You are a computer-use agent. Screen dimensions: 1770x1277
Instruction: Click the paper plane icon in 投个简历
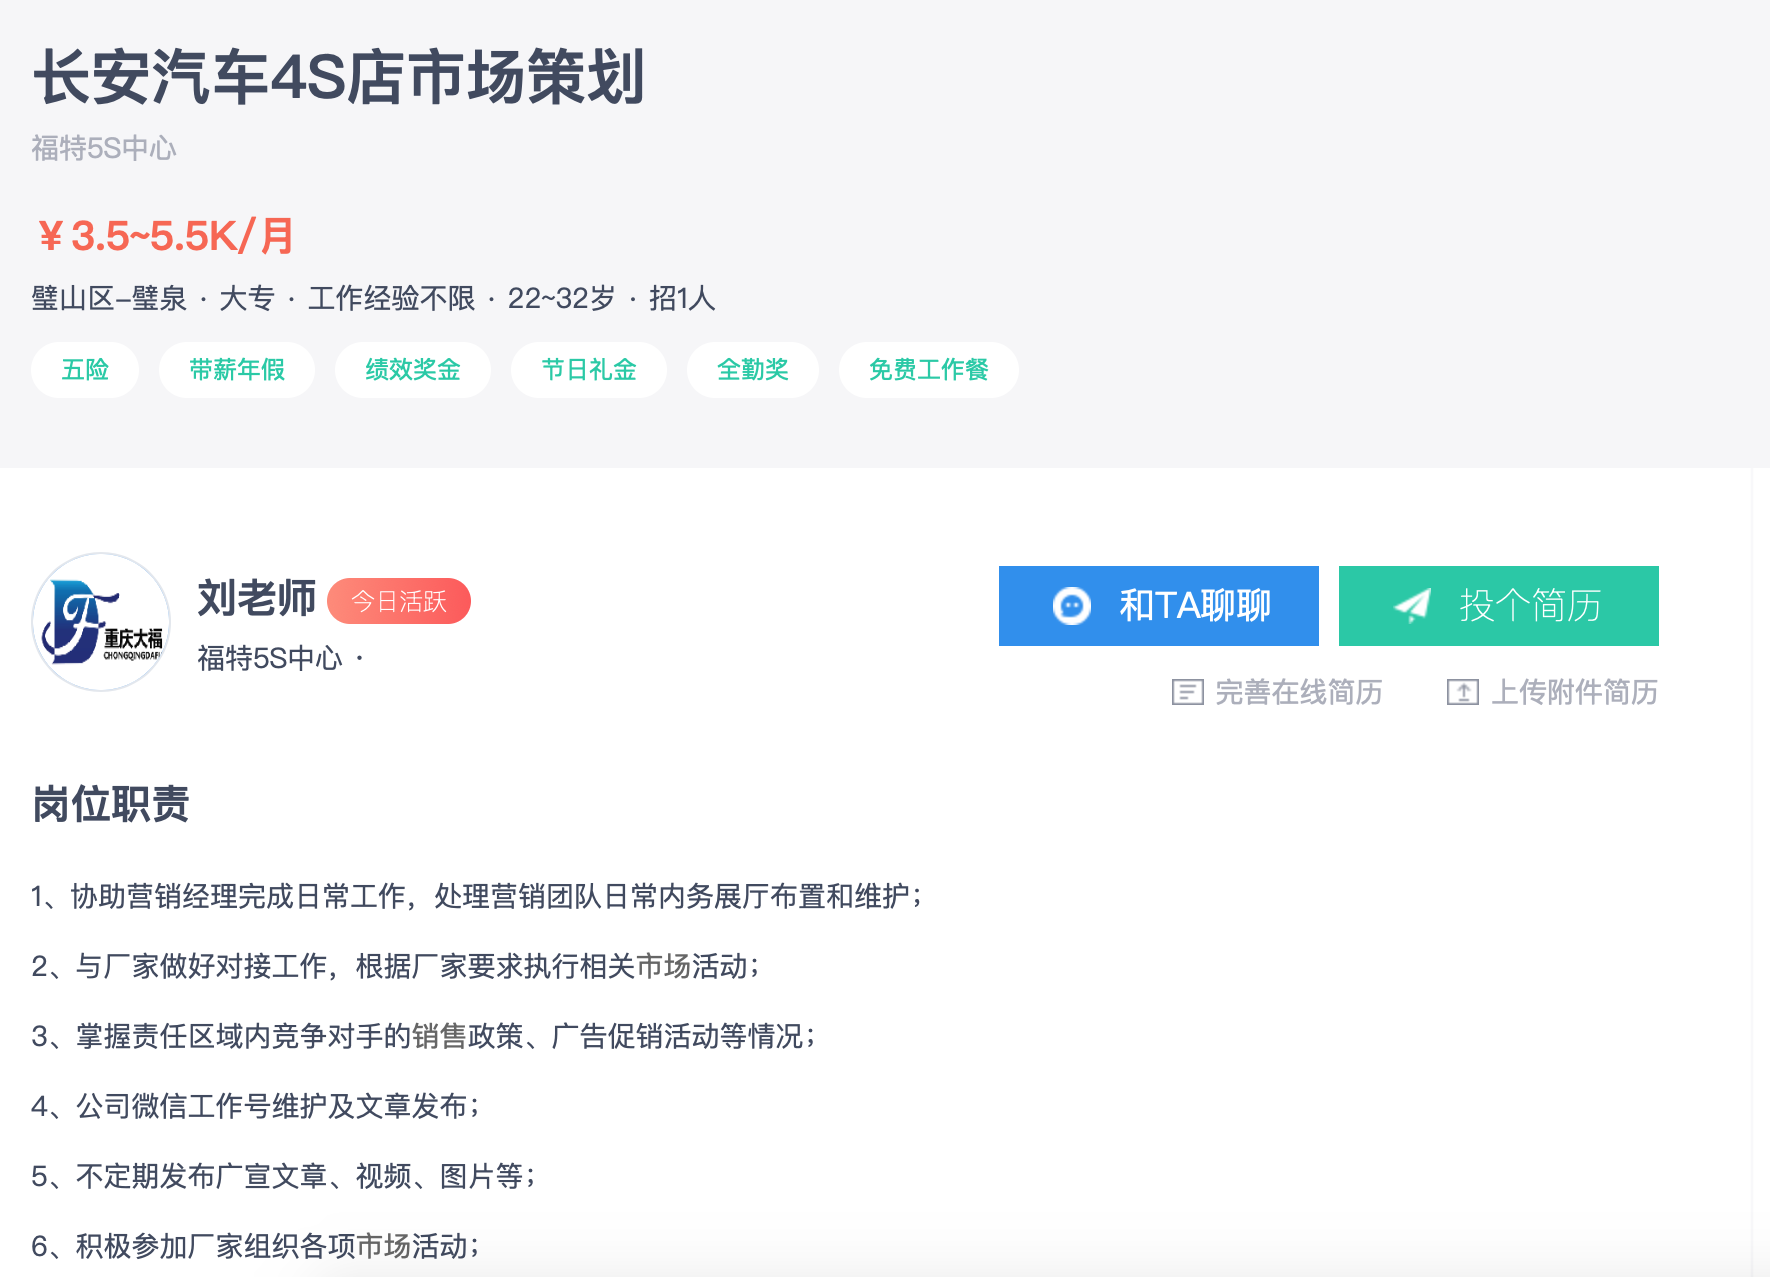1412,606
